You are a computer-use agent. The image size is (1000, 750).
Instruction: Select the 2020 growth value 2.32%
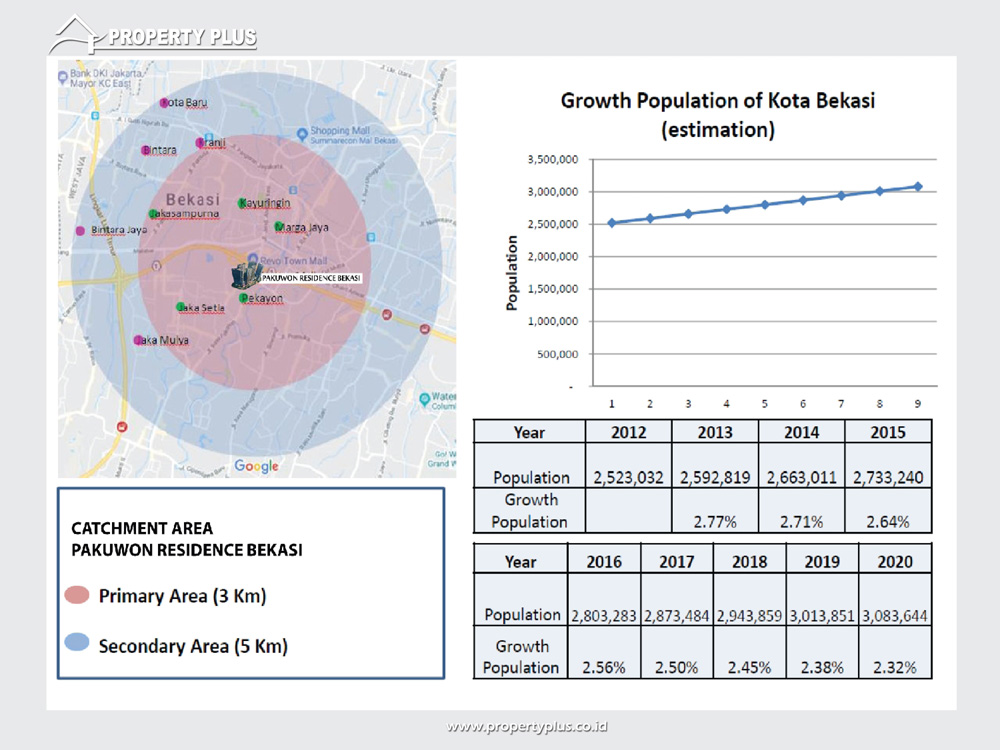tap(893, 667)
